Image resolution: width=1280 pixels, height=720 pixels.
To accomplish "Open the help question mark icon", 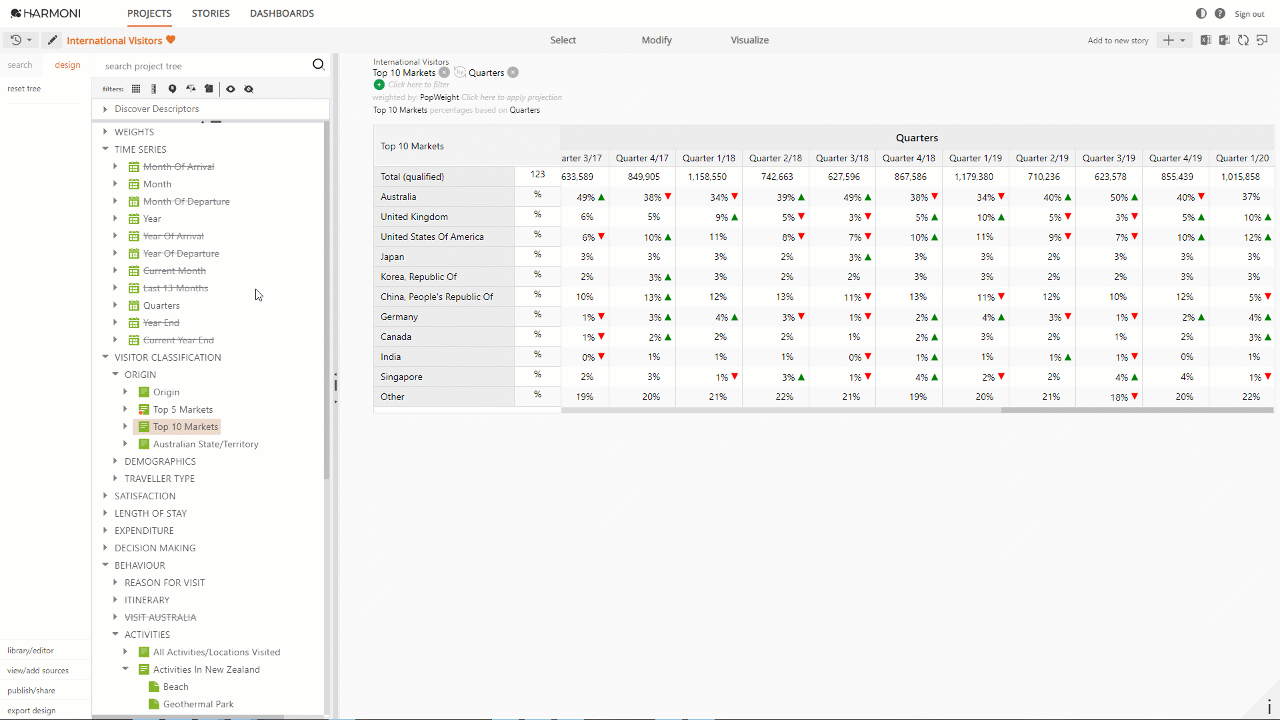I will pos(1220,13).
